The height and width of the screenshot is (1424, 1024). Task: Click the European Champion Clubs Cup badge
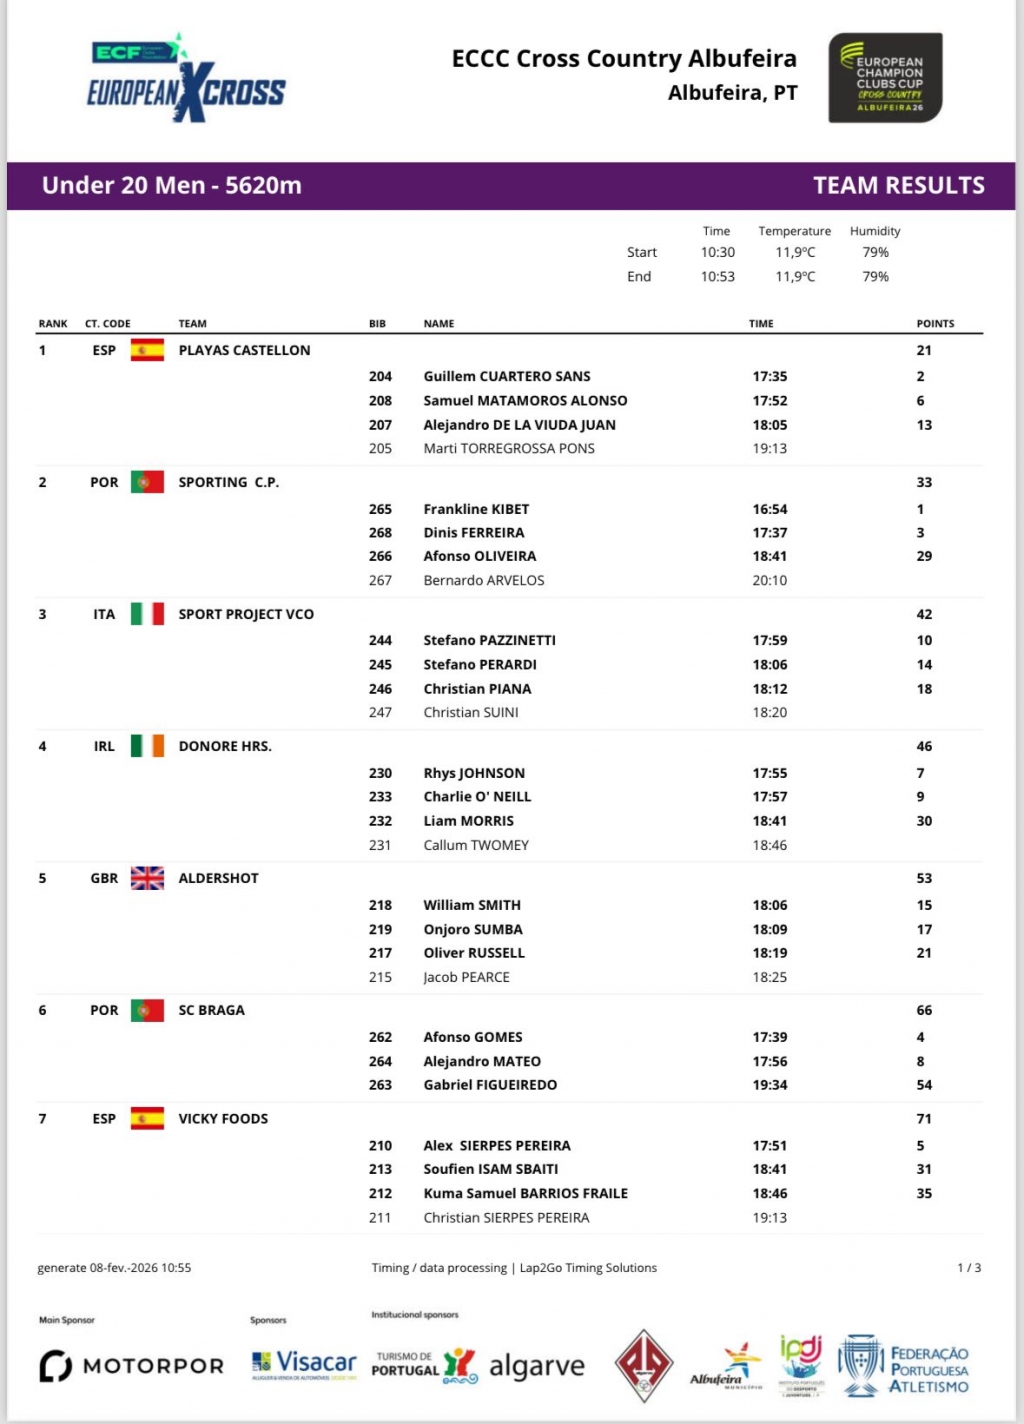coord(885,78)
